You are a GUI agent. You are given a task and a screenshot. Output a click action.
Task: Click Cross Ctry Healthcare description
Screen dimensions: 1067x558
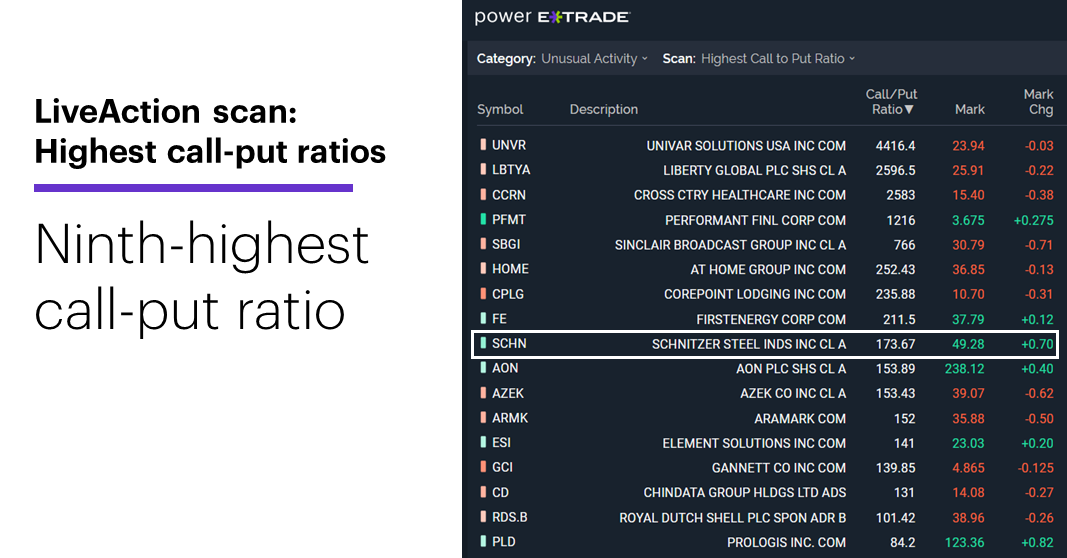[x=740, y=195]
